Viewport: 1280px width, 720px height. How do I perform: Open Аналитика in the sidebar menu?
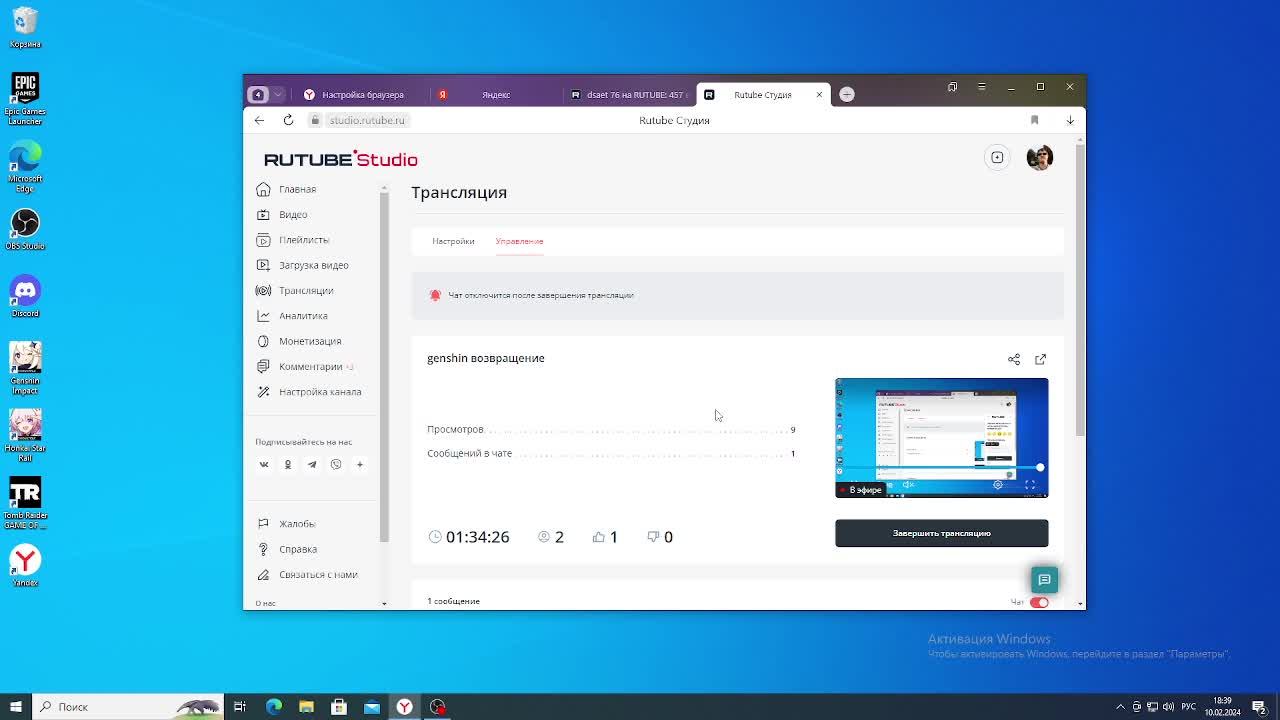coord(303,316)
